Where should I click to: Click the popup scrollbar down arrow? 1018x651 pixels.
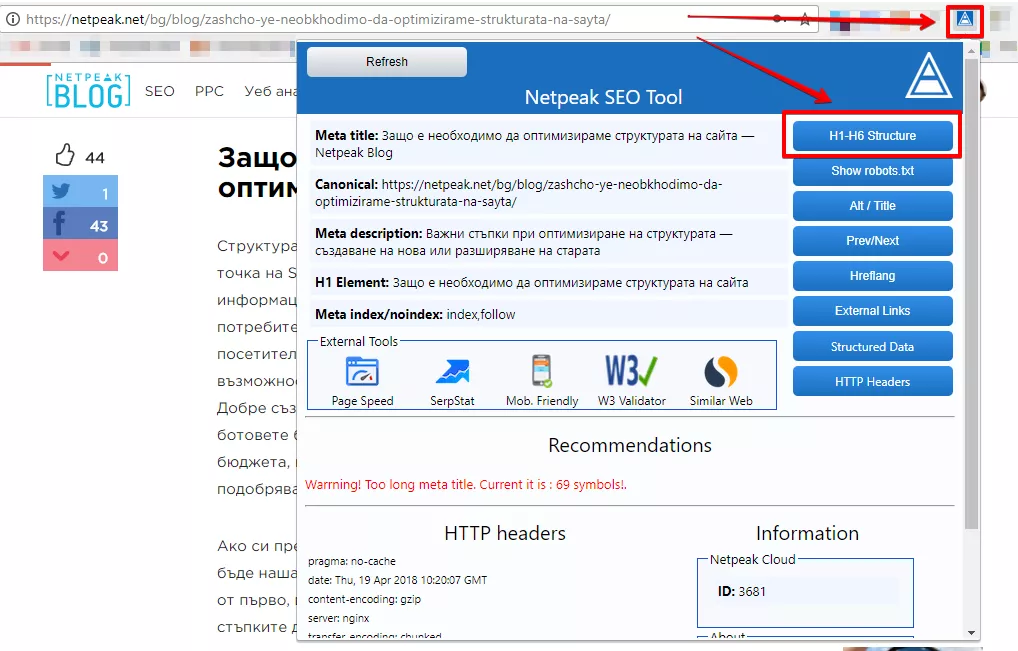pos(971,633)
